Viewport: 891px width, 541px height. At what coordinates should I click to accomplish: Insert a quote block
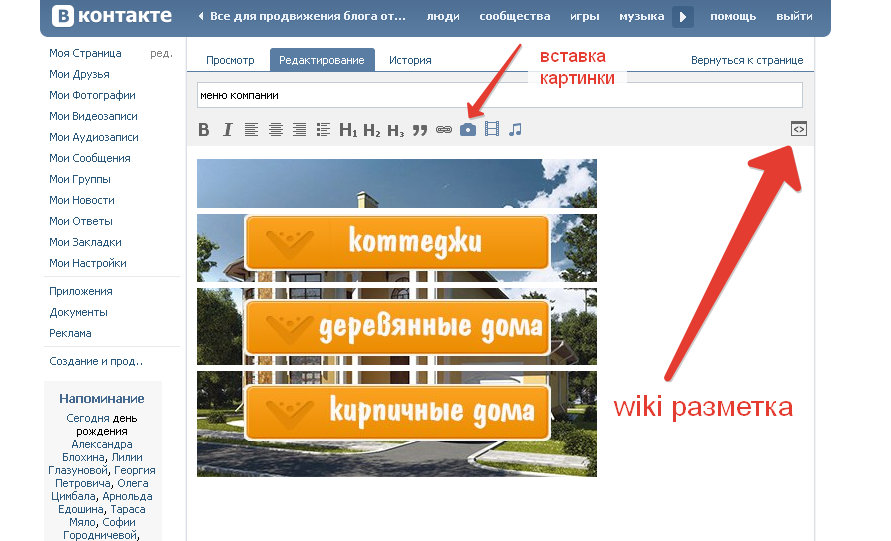[x=420, y=129]
